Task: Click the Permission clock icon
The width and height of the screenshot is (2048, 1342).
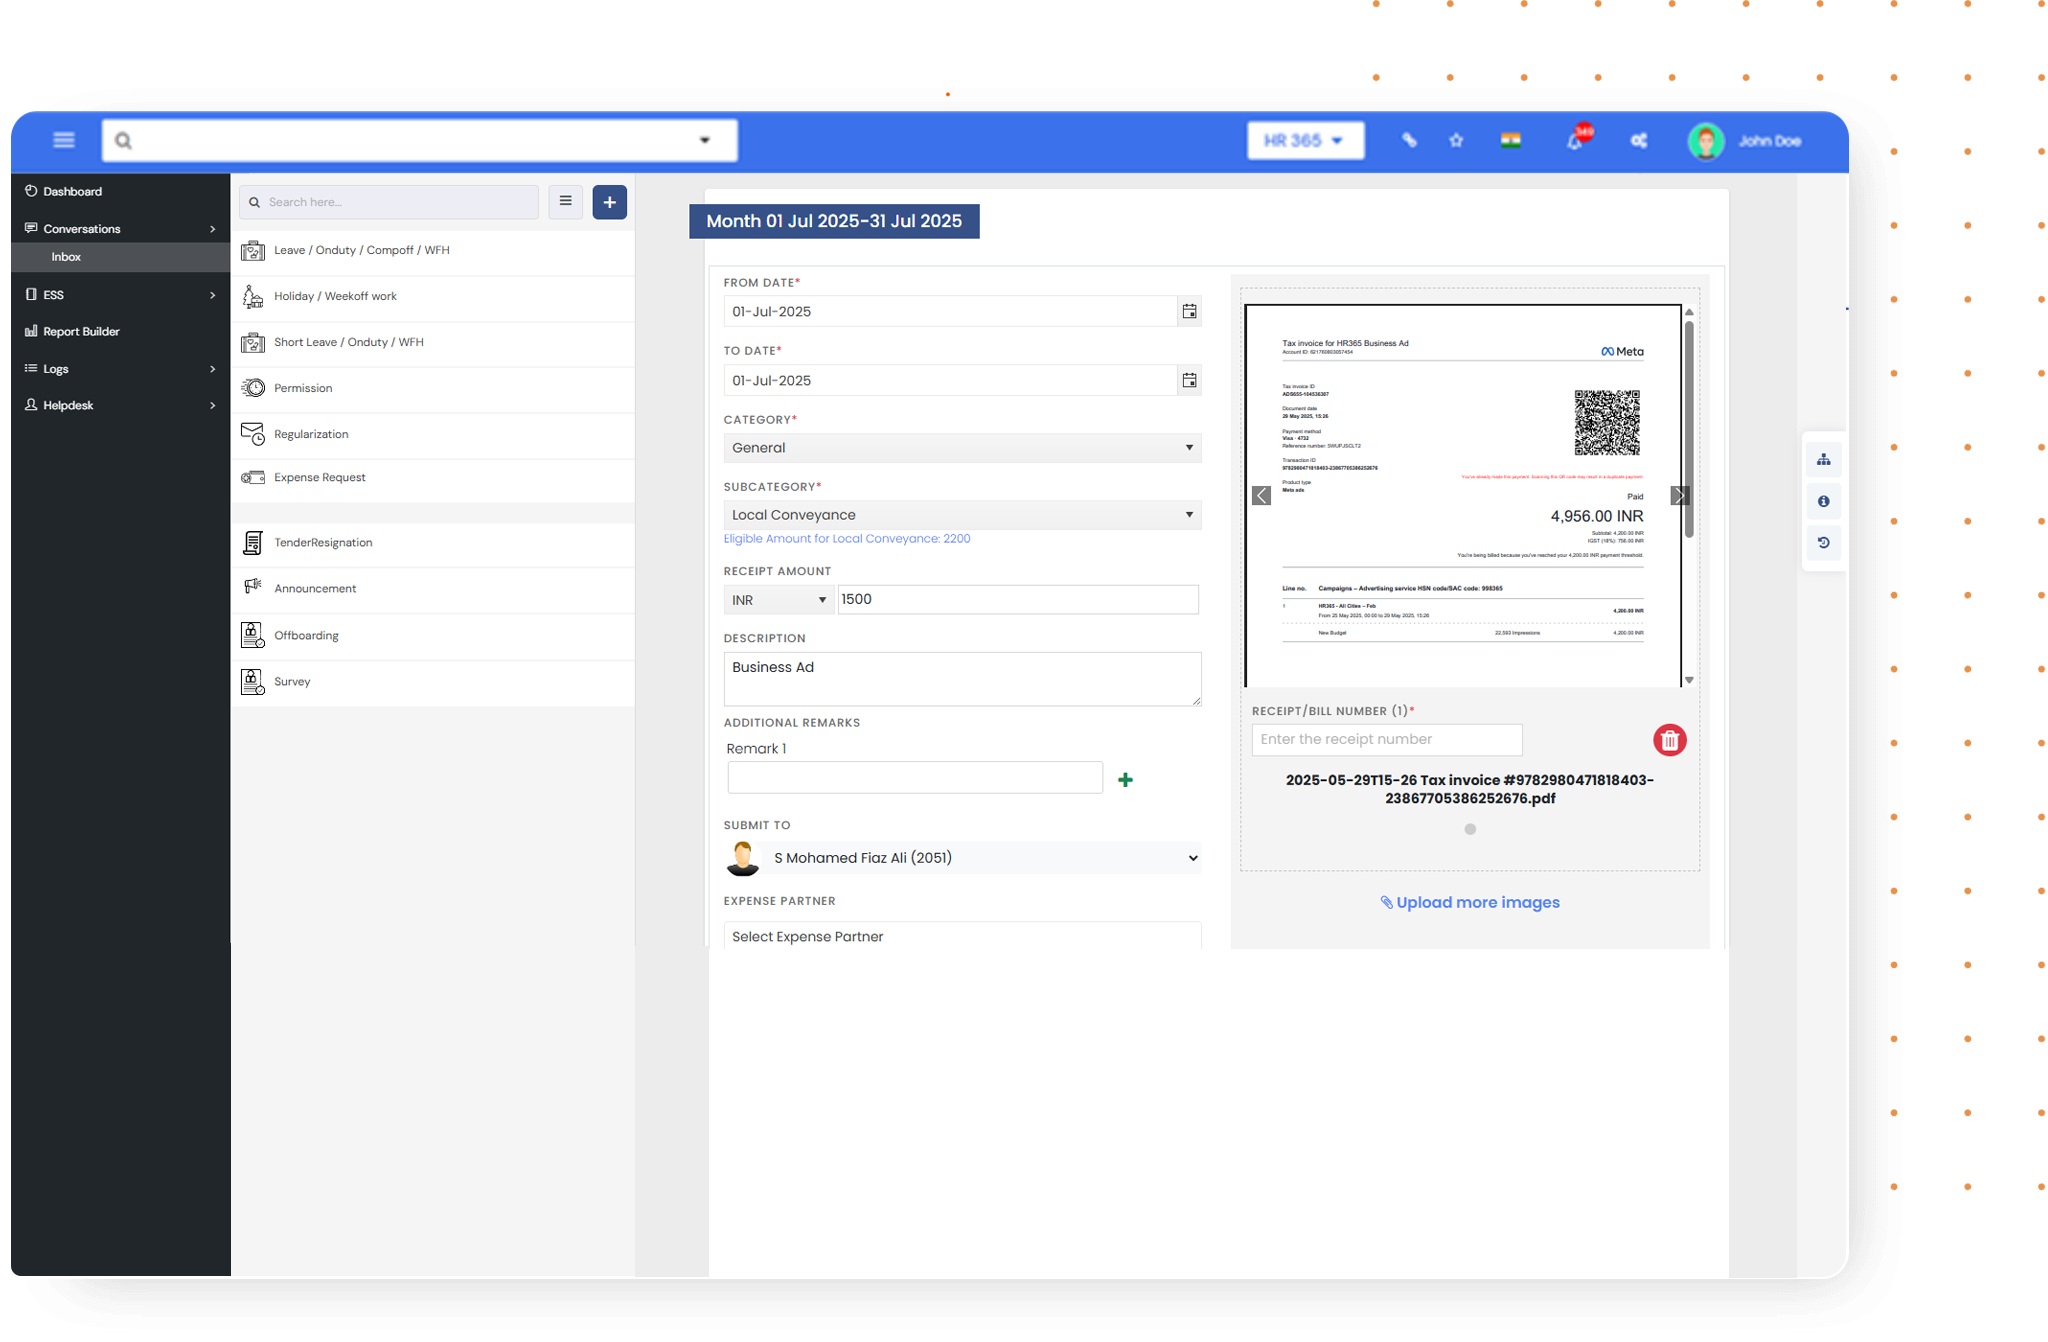Action: (x=253, y=388)
